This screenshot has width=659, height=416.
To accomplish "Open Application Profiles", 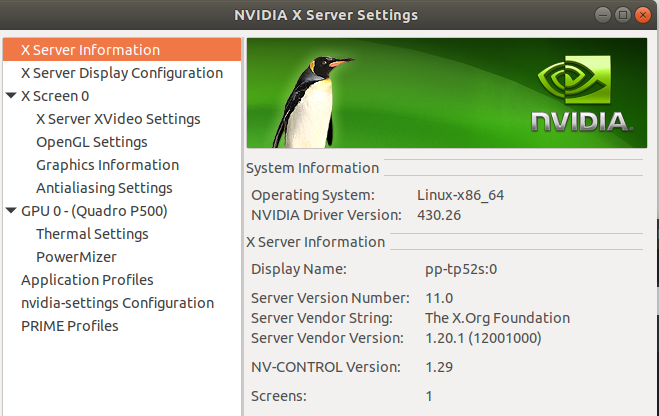I will [x=87, y=280].
